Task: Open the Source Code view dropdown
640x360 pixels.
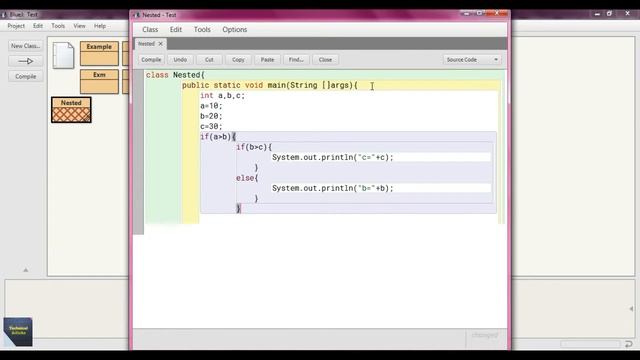Action: click(472, 60)
